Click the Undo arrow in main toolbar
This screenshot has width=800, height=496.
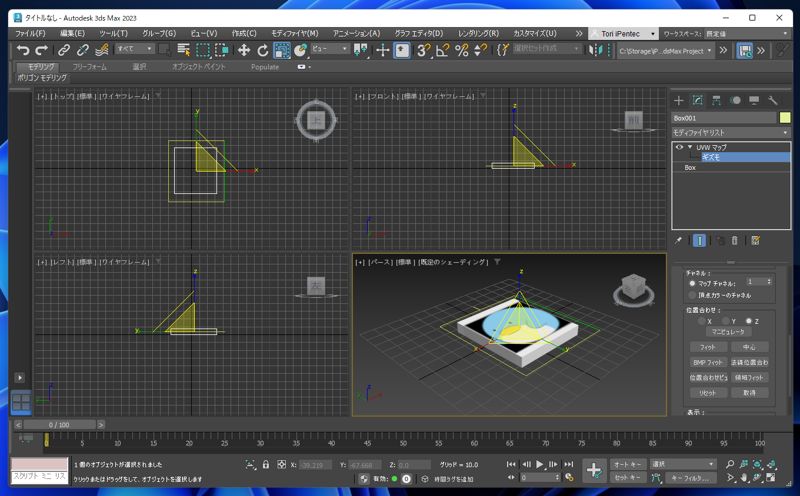[23, 50]
